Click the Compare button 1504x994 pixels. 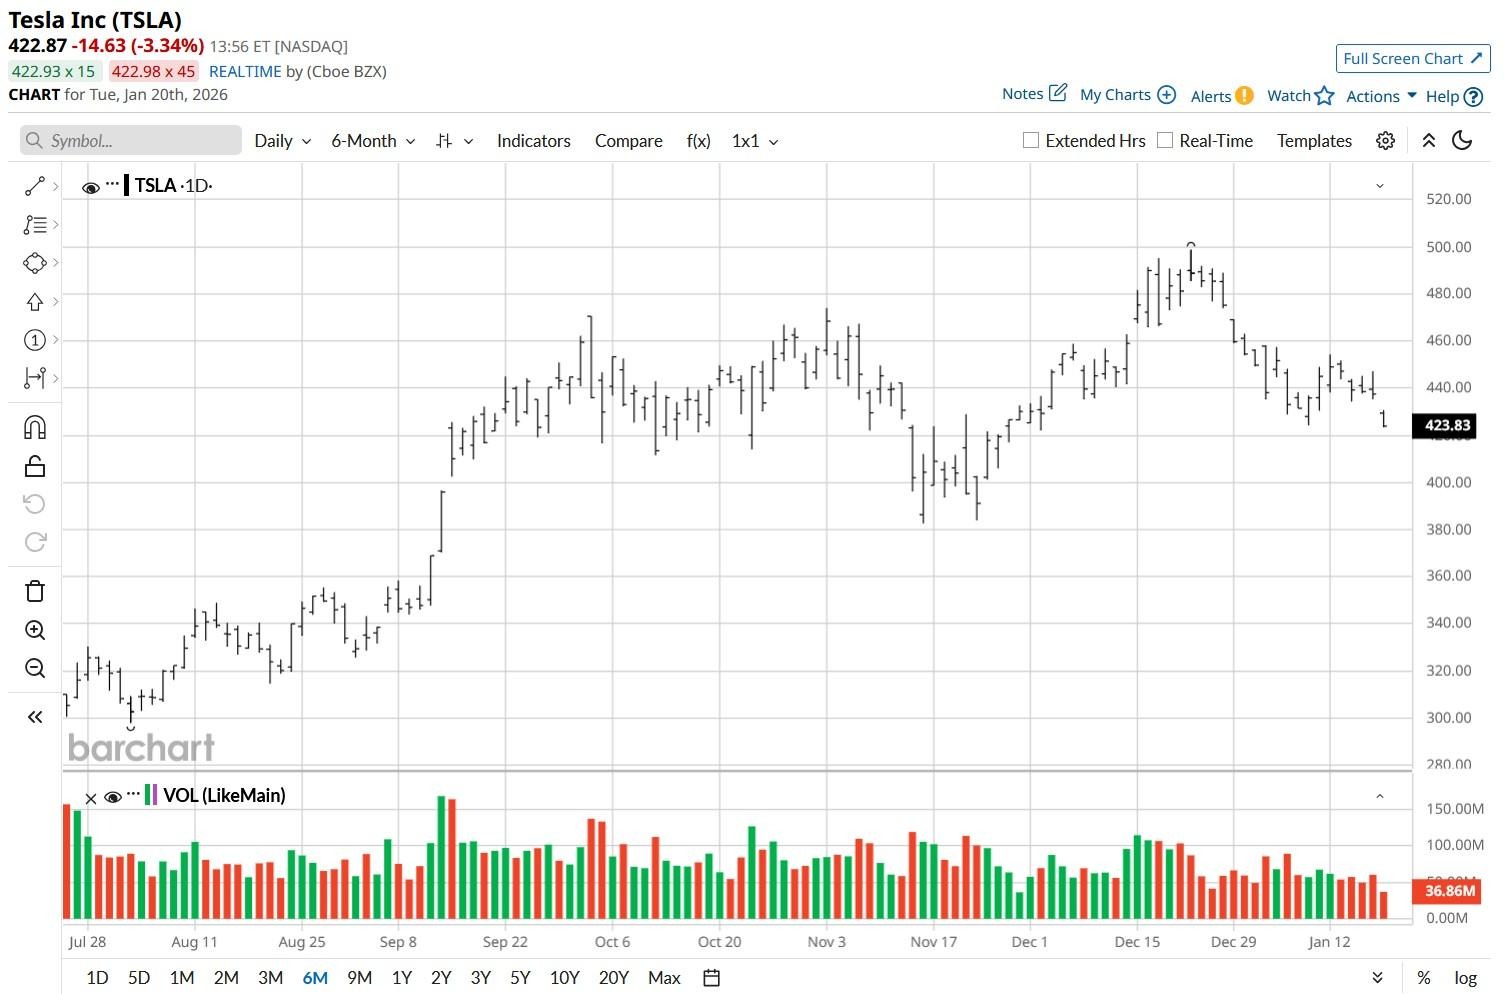(629, 141)
